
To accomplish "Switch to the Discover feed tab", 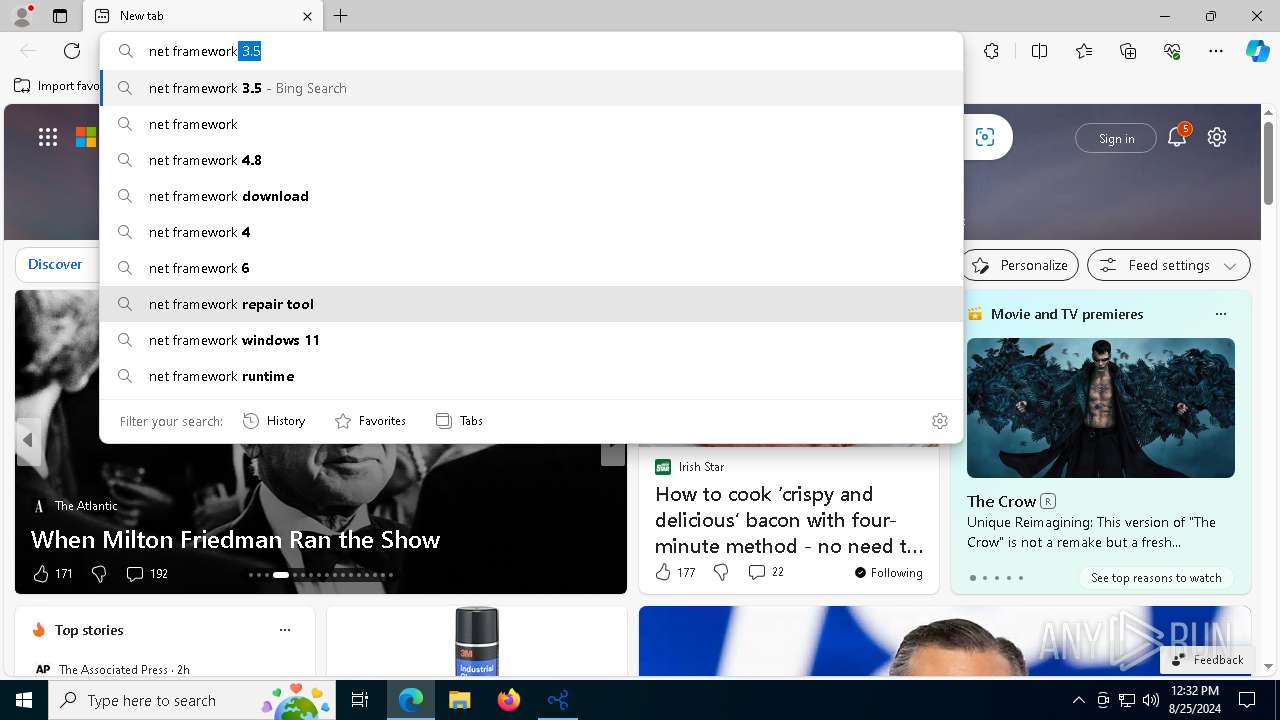I will pos(55,264).
